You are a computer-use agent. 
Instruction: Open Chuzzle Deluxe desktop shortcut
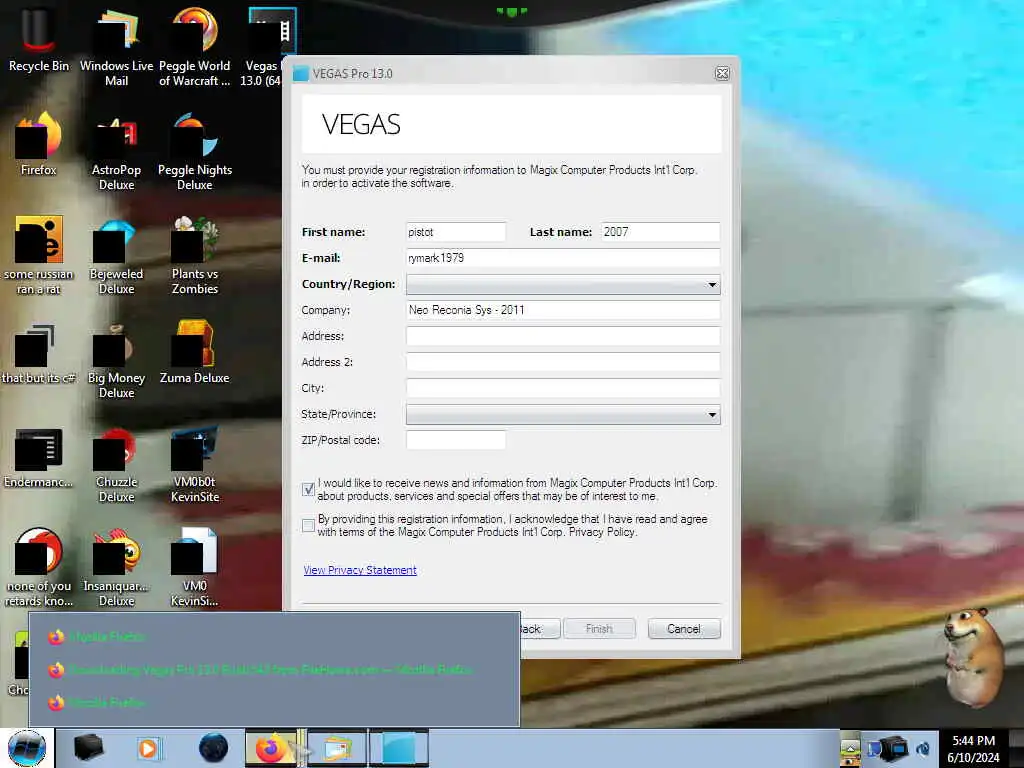pyautogui.click(x=116, y=464)
